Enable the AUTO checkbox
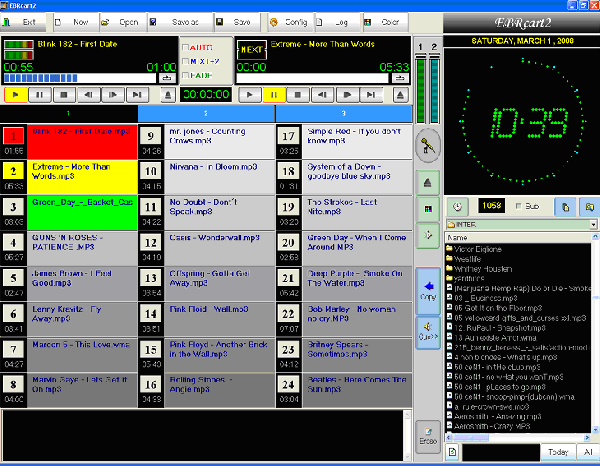600x466 pixels. pos(186,46)
